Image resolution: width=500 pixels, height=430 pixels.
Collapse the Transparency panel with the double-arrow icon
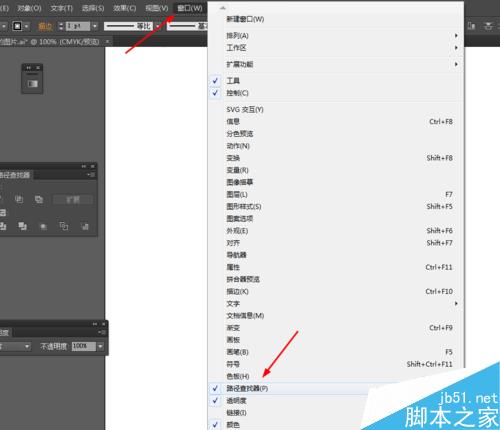(x=95, y=324)
